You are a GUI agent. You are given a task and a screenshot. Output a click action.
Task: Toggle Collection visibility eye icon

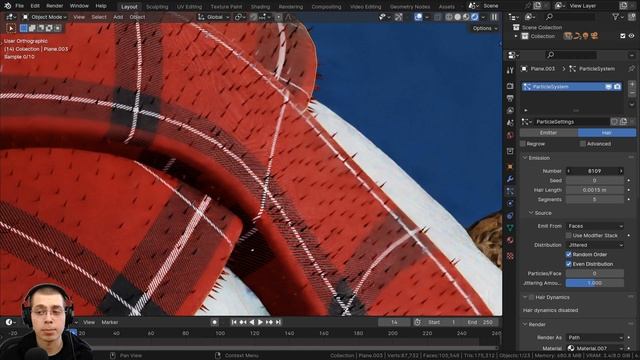(x=631, y=36)
